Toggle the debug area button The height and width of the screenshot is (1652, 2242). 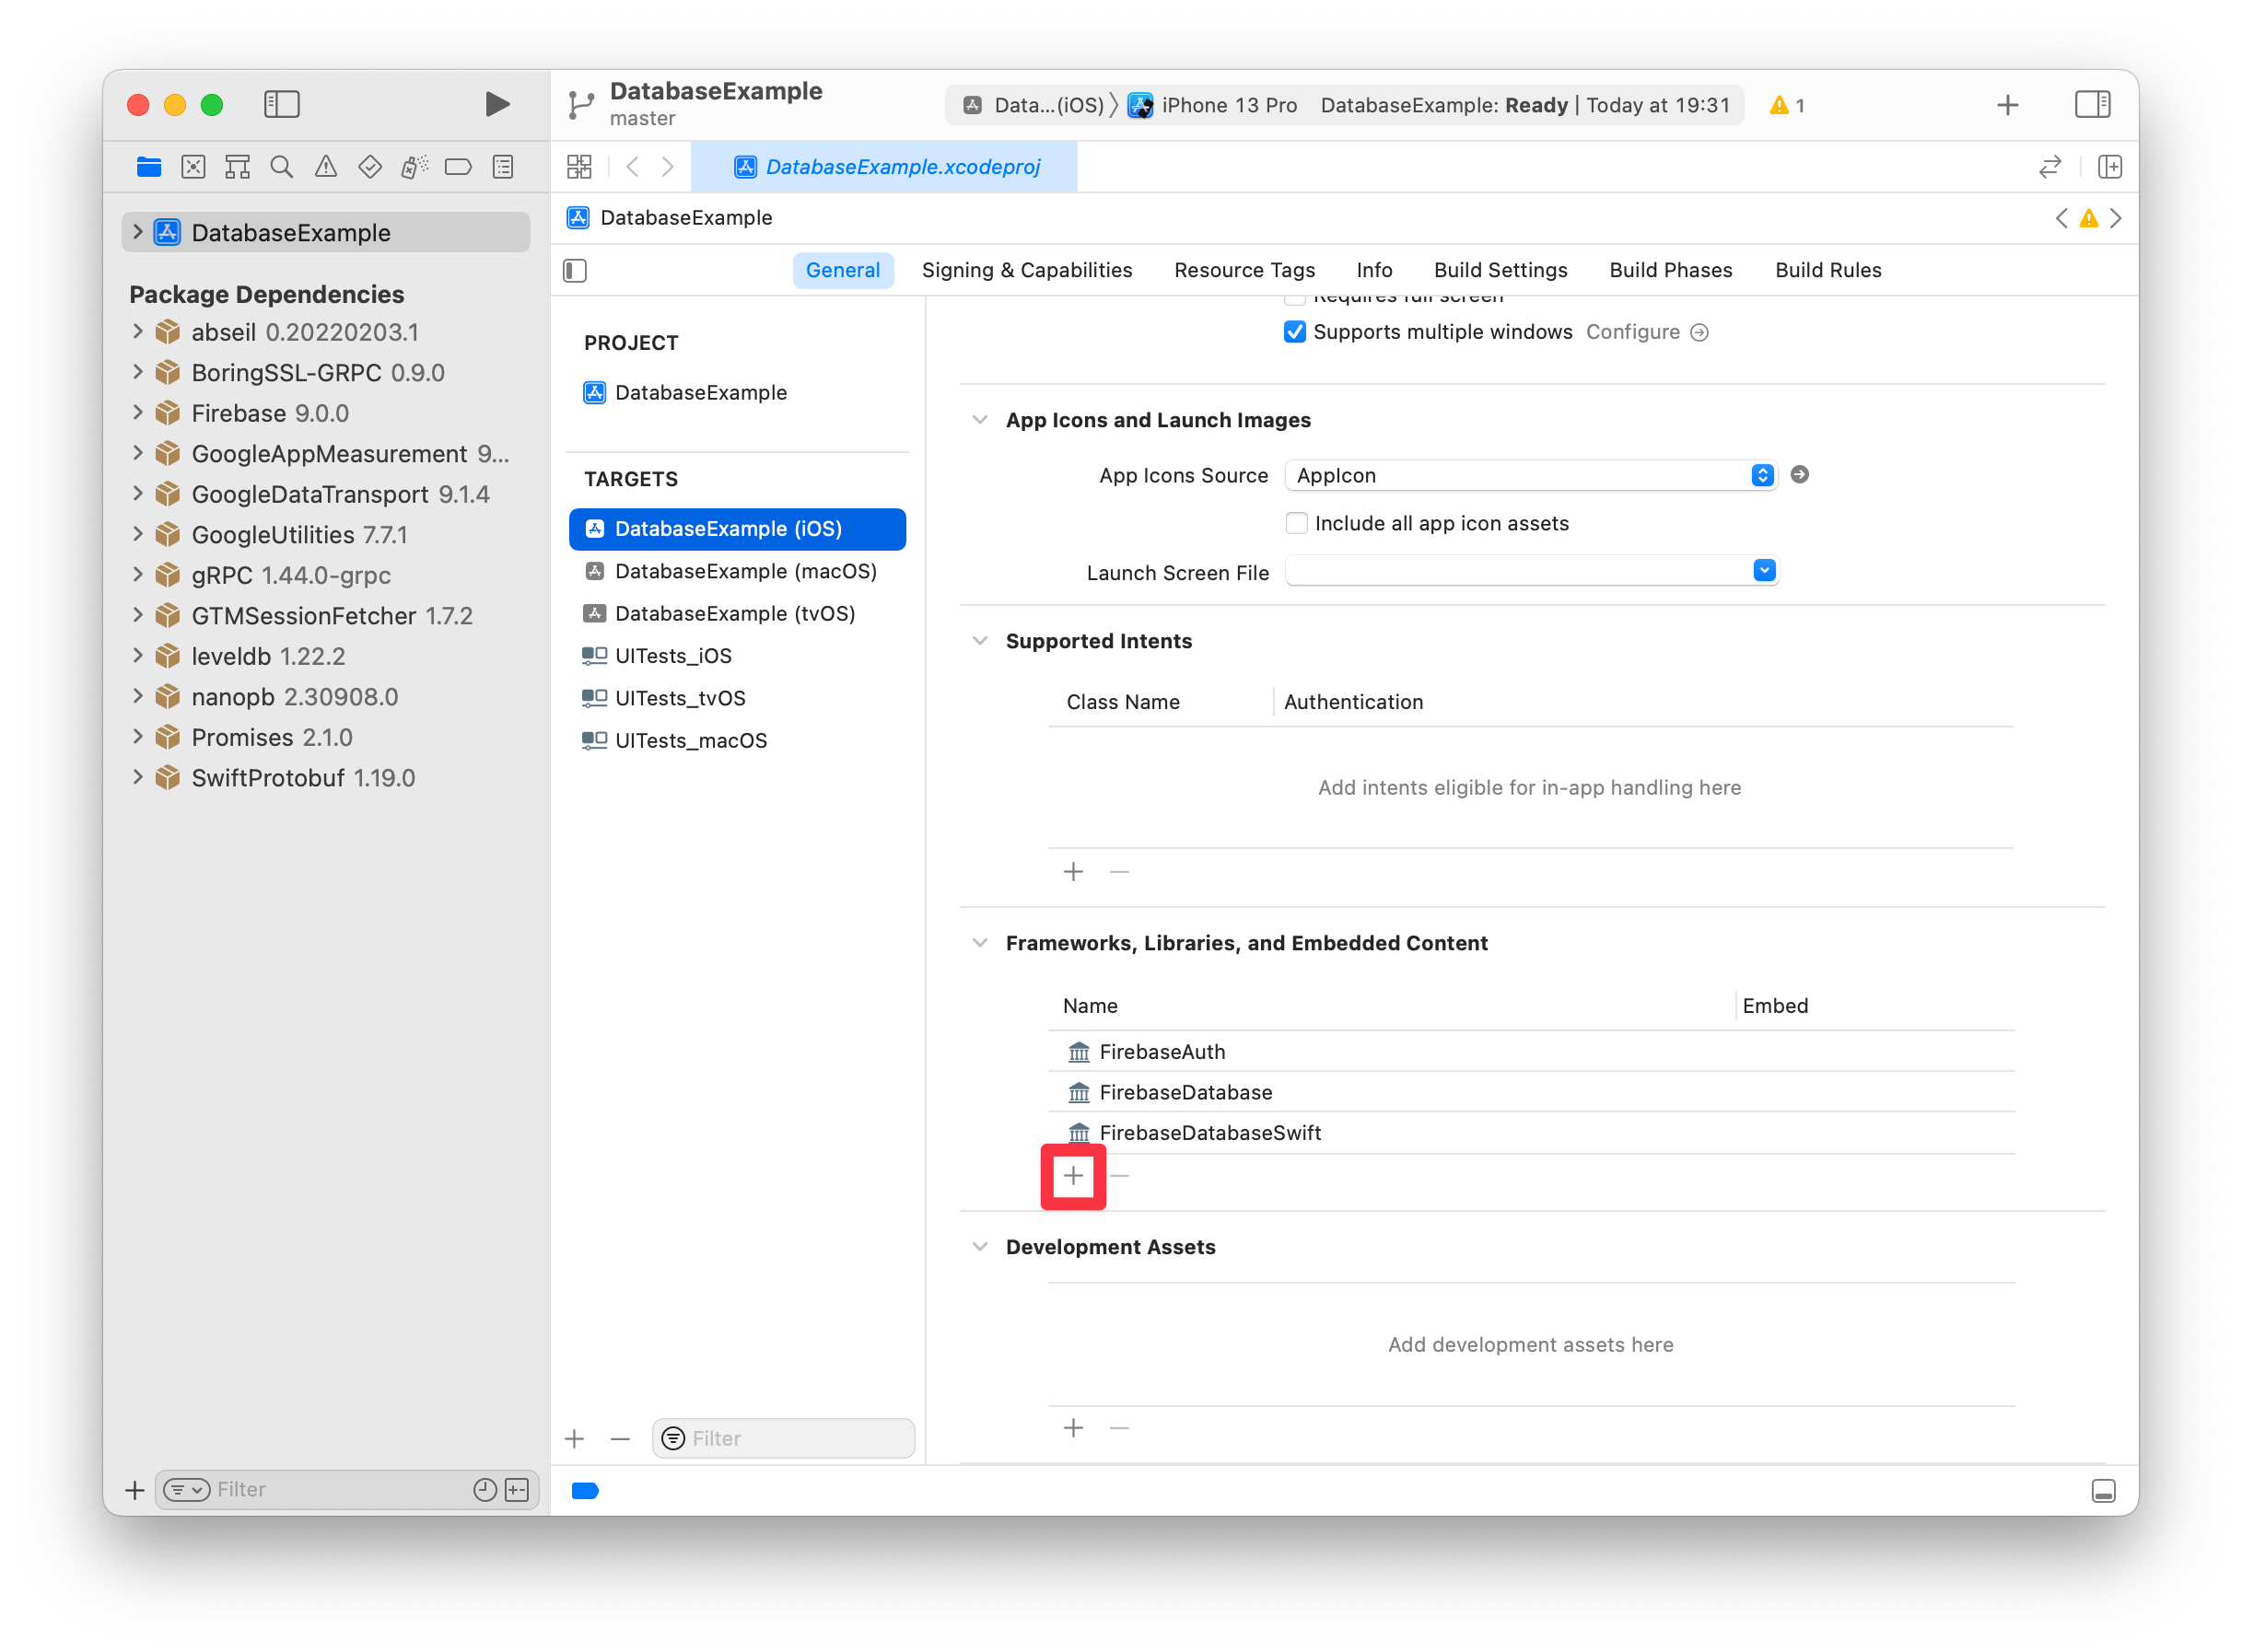[2103, 1491]
